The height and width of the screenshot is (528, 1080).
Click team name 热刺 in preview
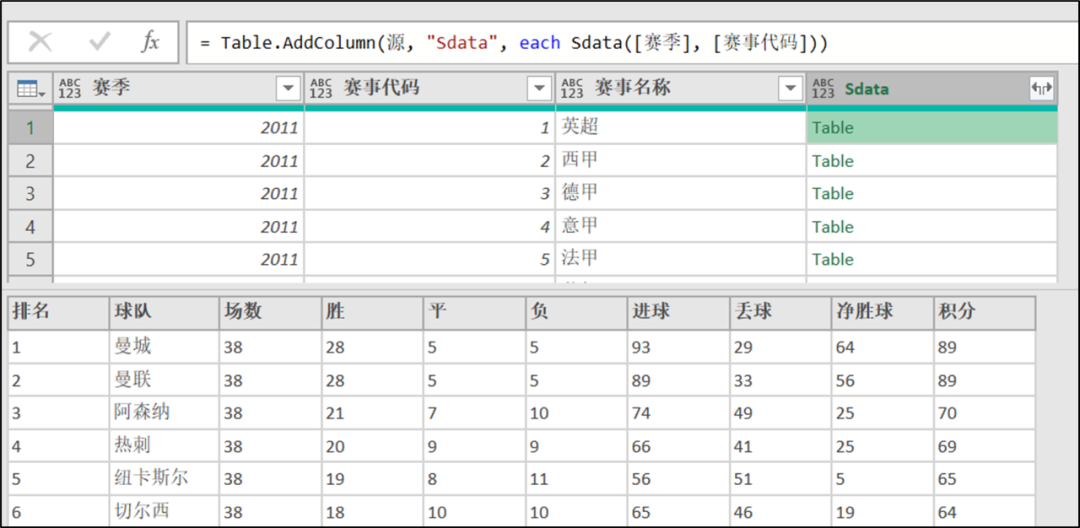133,445
